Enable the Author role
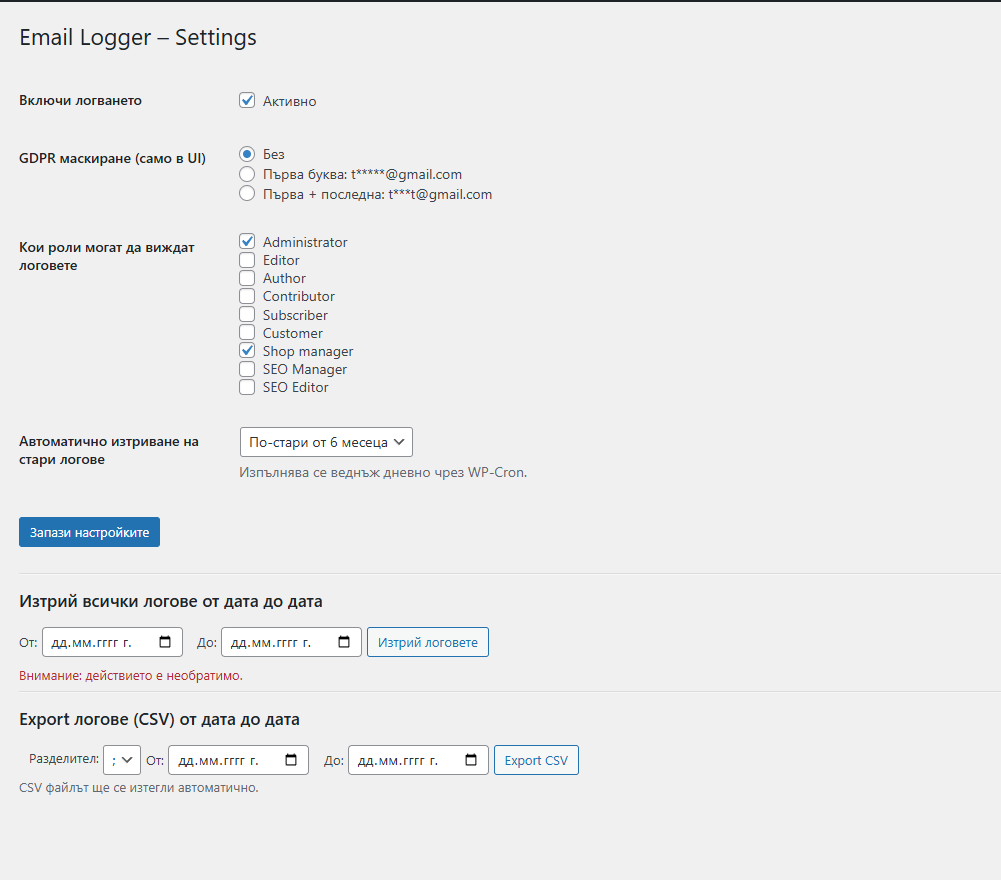This screenshot has width=1001, height=880. (246, 278)
